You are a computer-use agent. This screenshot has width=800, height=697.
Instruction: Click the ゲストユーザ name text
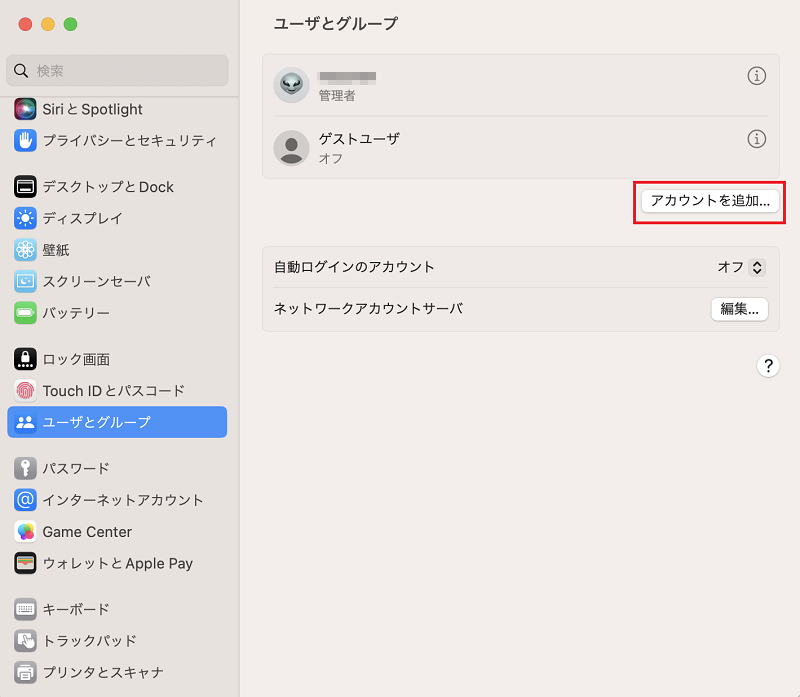[x=359, y=139]
